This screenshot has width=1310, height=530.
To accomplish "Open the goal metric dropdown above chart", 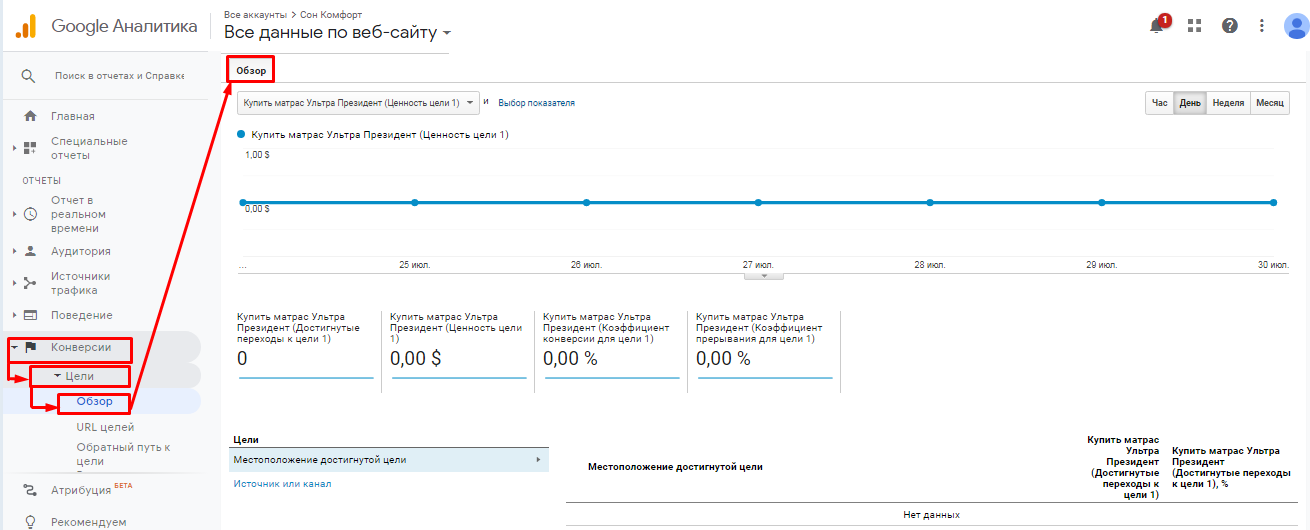I will pos(357,102).
